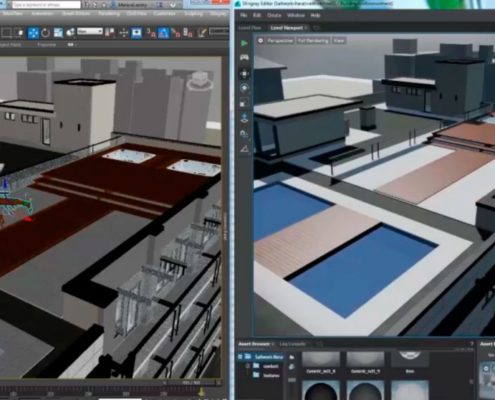Close the Level Viewport tab

pos(306,28)
